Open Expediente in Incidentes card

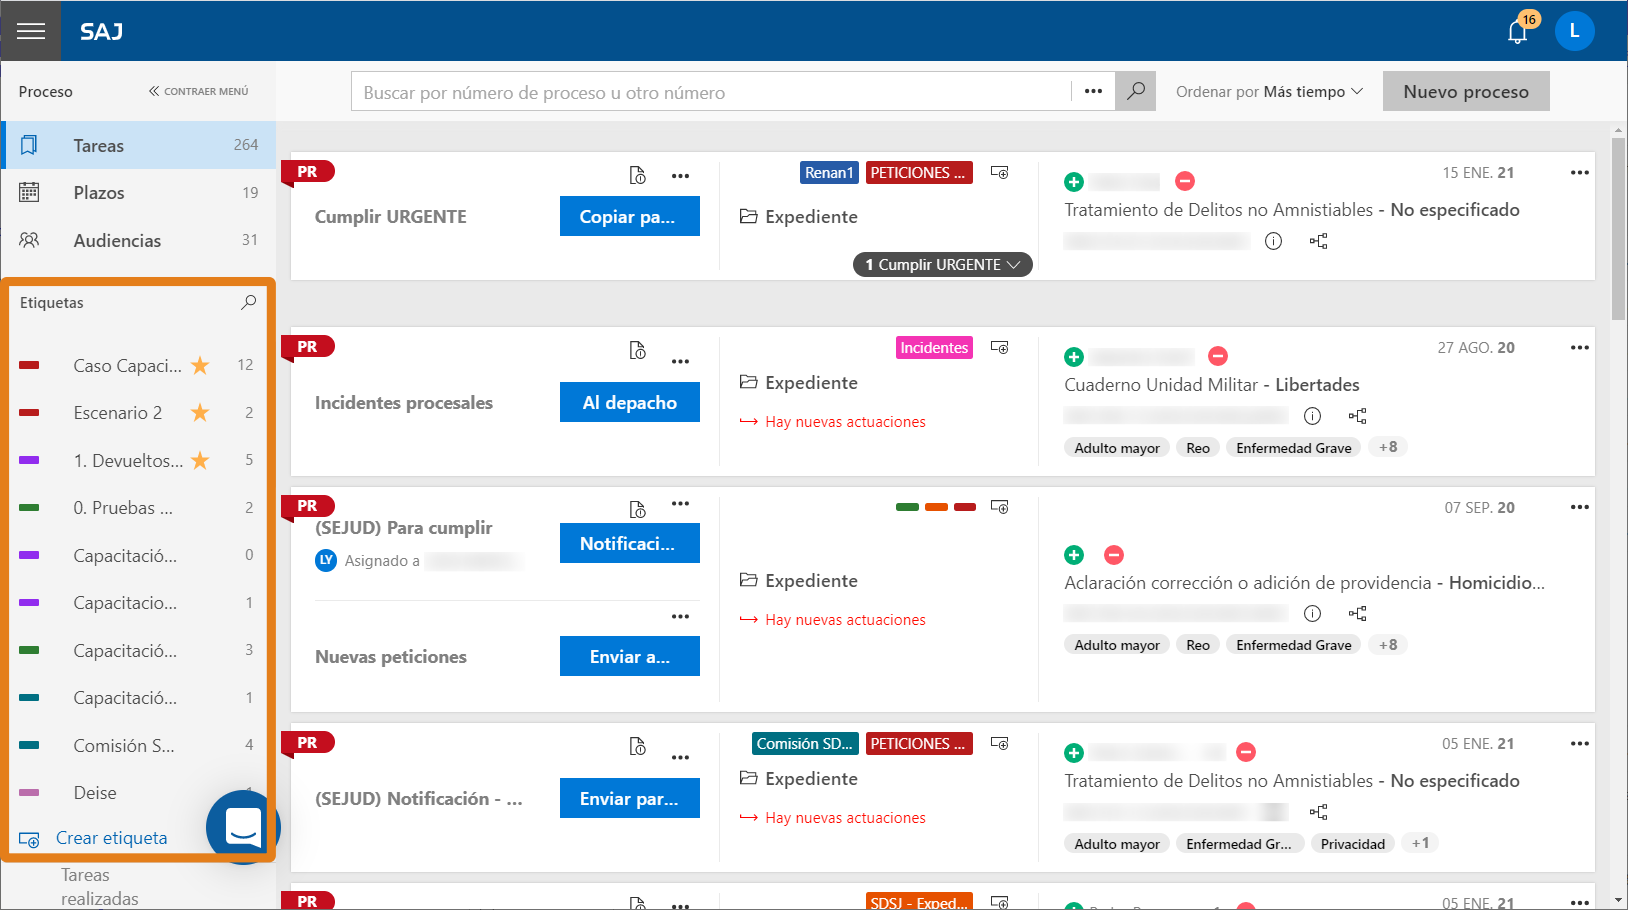point(799,382)
